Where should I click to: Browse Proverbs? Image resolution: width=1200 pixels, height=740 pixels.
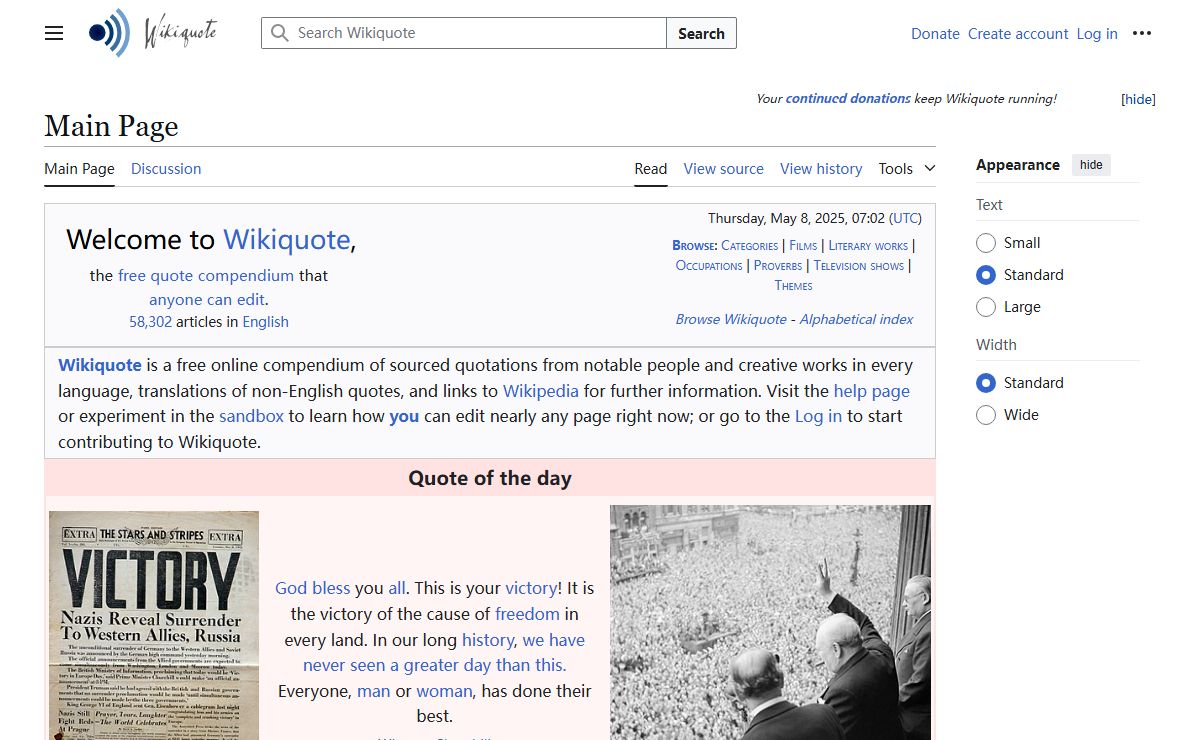pos(778,266)
